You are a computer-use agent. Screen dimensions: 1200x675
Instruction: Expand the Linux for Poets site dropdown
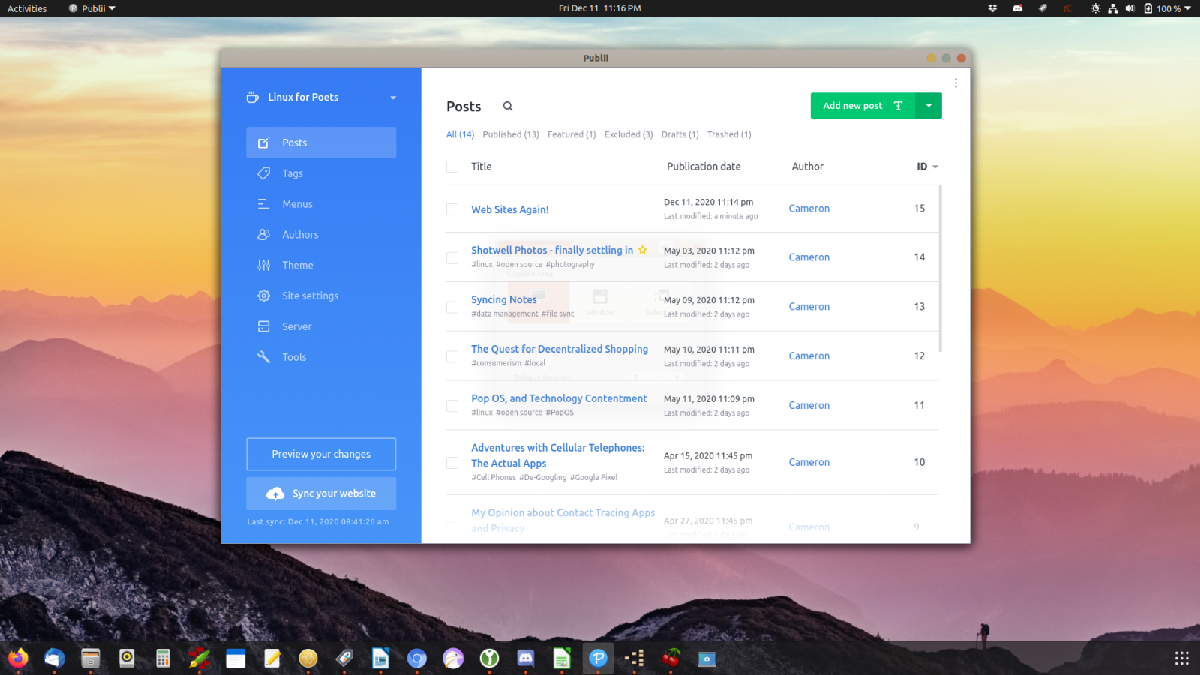point(393,98)
